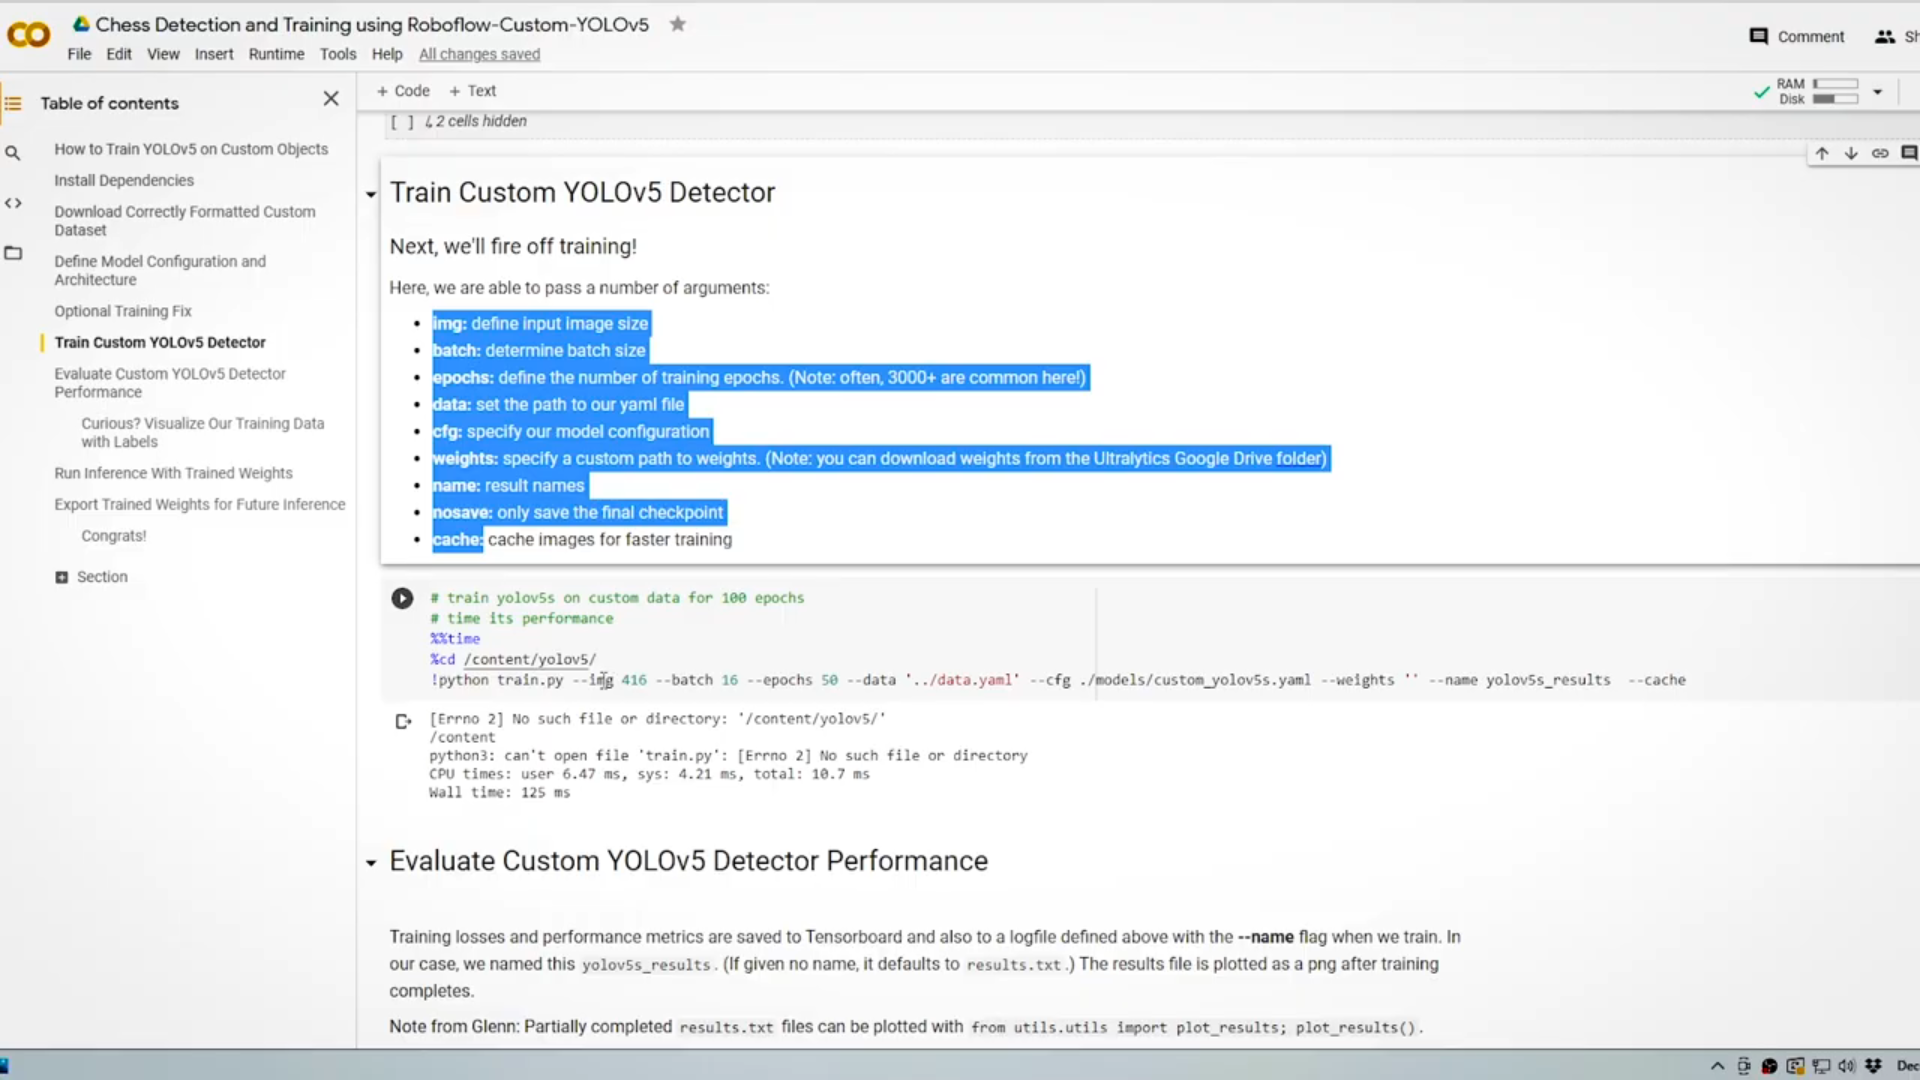Open the View menu
Screen dimensions: 1920x1080
point(163,54)
